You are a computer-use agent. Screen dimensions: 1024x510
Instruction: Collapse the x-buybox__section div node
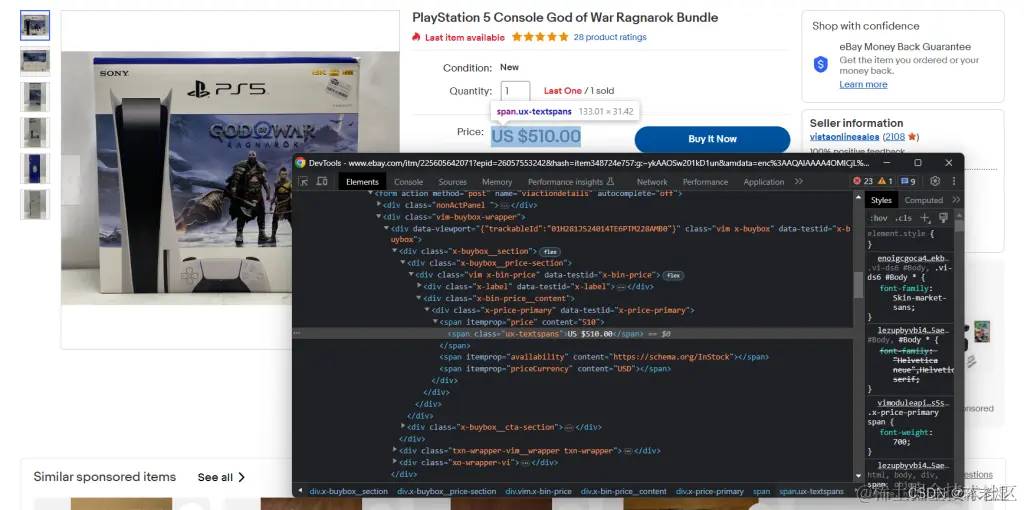(x=394, y=251)
